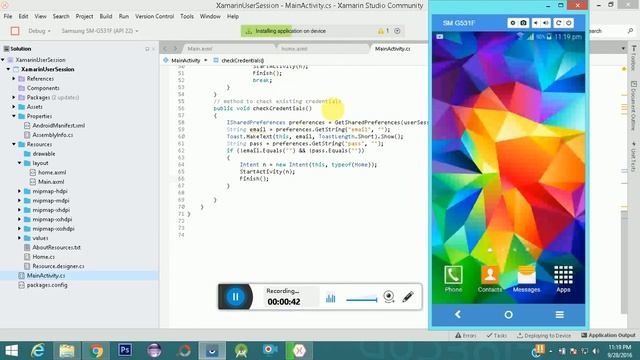640x360 pixels.
Task: Toggle the recorder webcam icon
Action: [389, 297]
